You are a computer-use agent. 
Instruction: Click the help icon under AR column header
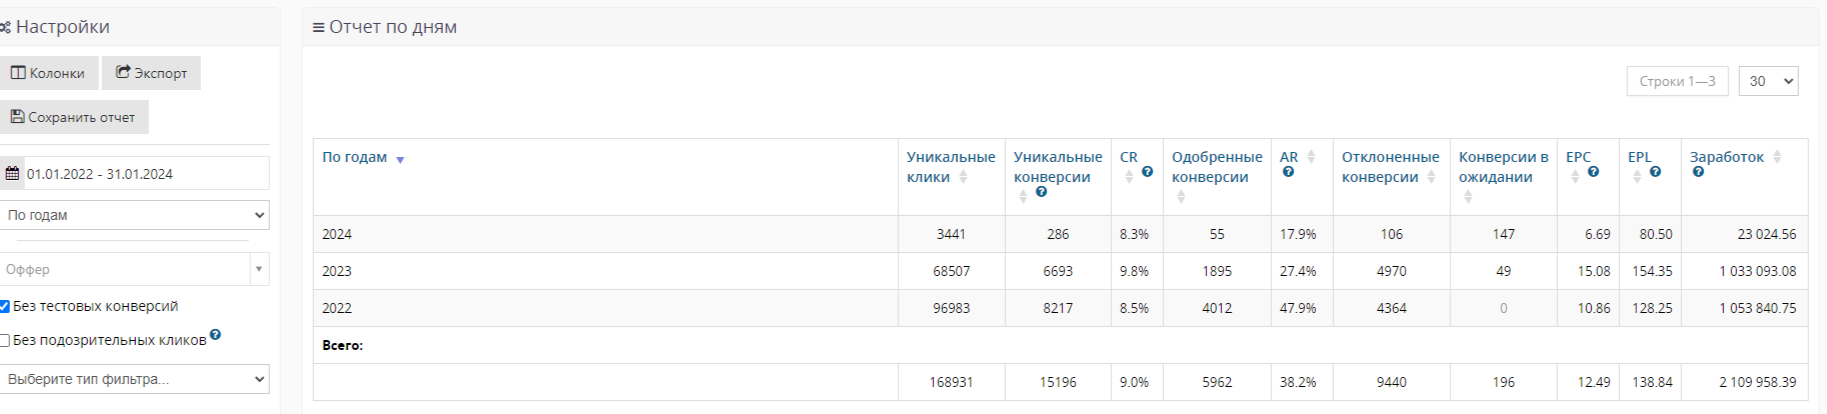click(x=1288, y=172)
